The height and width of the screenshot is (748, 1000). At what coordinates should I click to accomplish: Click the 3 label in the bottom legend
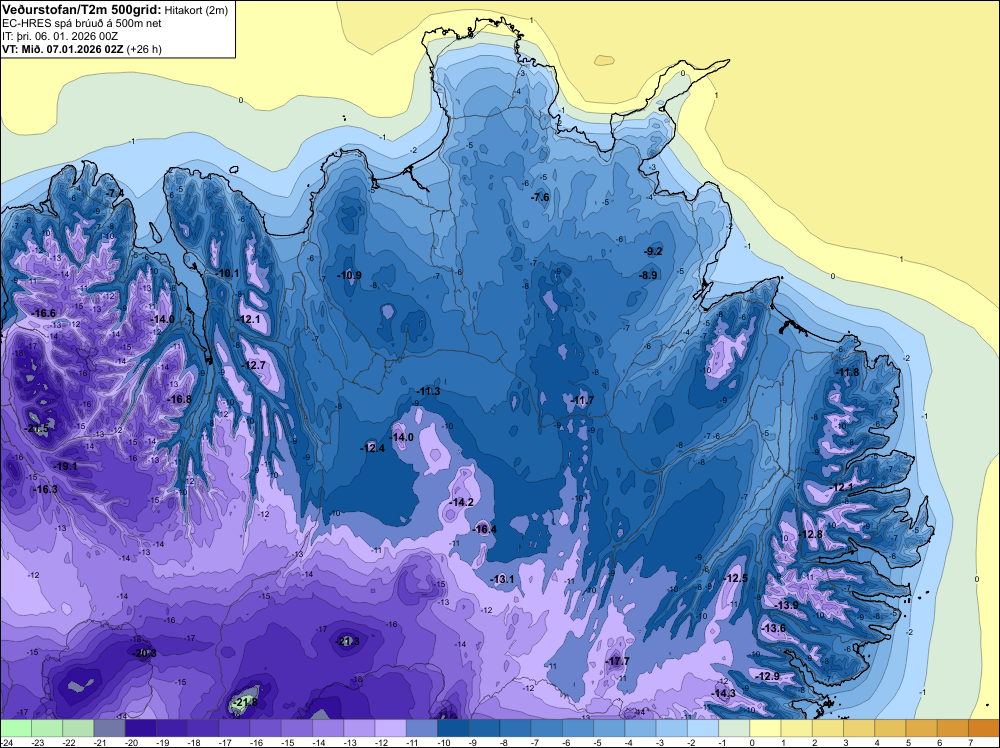[x=846, y=742]
